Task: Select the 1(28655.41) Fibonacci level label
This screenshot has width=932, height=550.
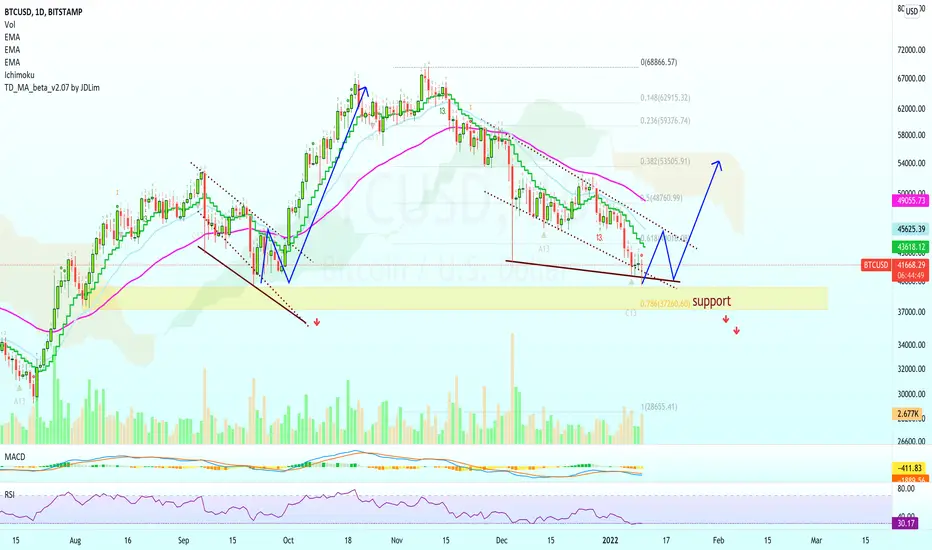Action: click(x=659, y=407)
